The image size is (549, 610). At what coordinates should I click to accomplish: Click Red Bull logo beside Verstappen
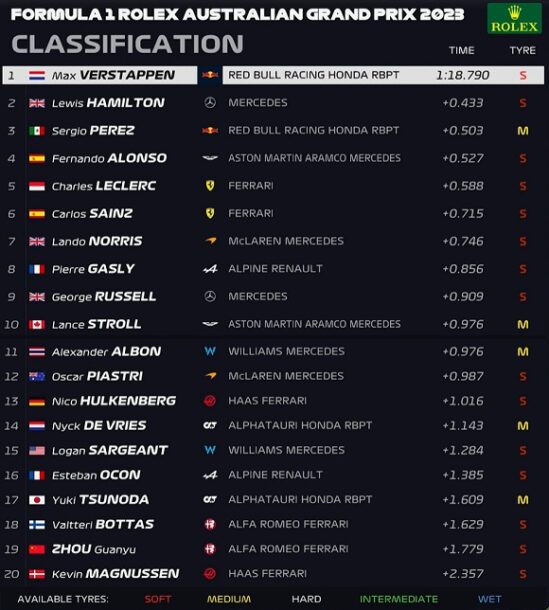(210, 75)
